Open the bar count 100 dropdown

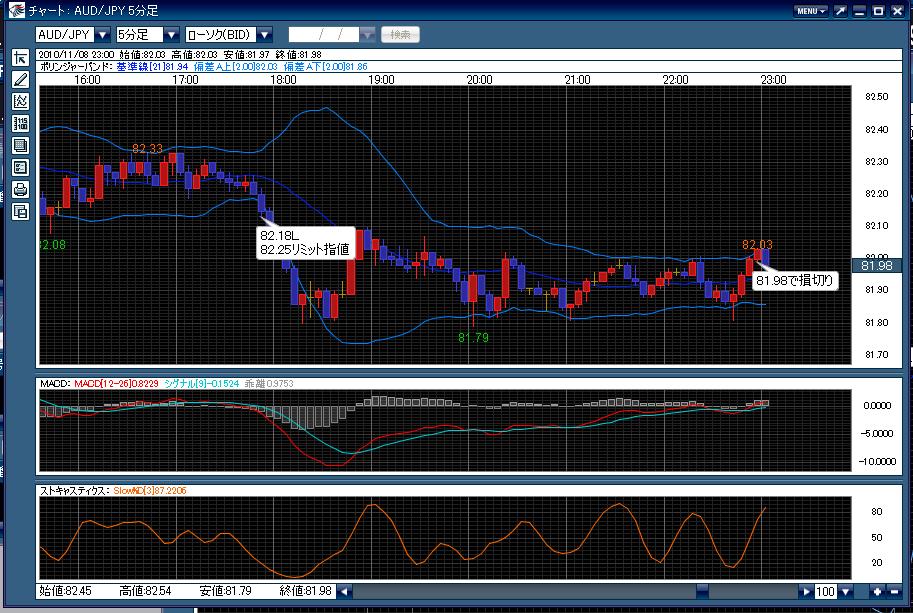[x=845, y=591]
